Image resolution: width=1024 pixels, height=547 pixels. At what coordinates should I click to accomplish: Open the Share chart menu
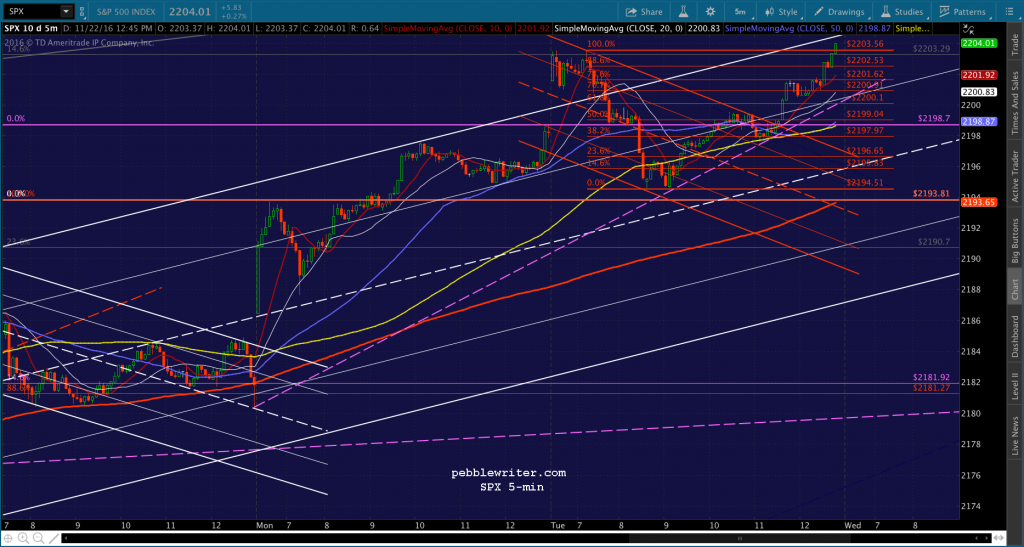(x=644, y=12)
